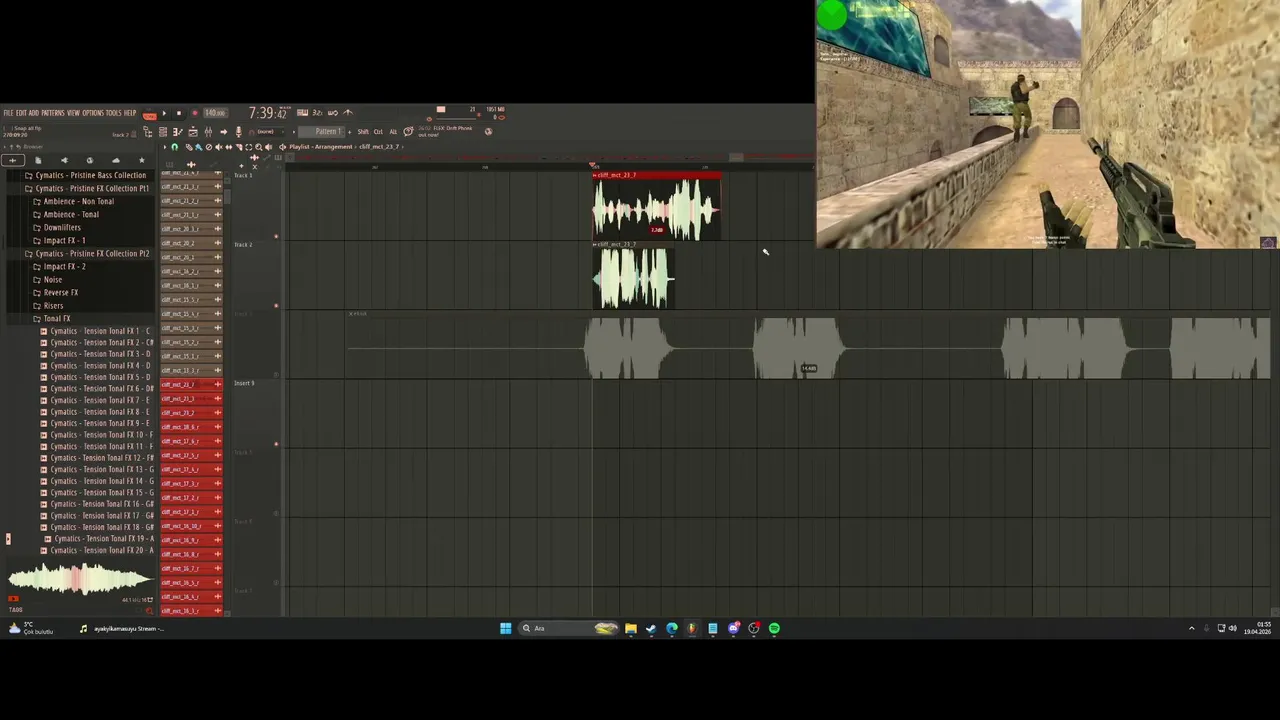
Task: Click the microphone recording icon
Action: [239, 131]
